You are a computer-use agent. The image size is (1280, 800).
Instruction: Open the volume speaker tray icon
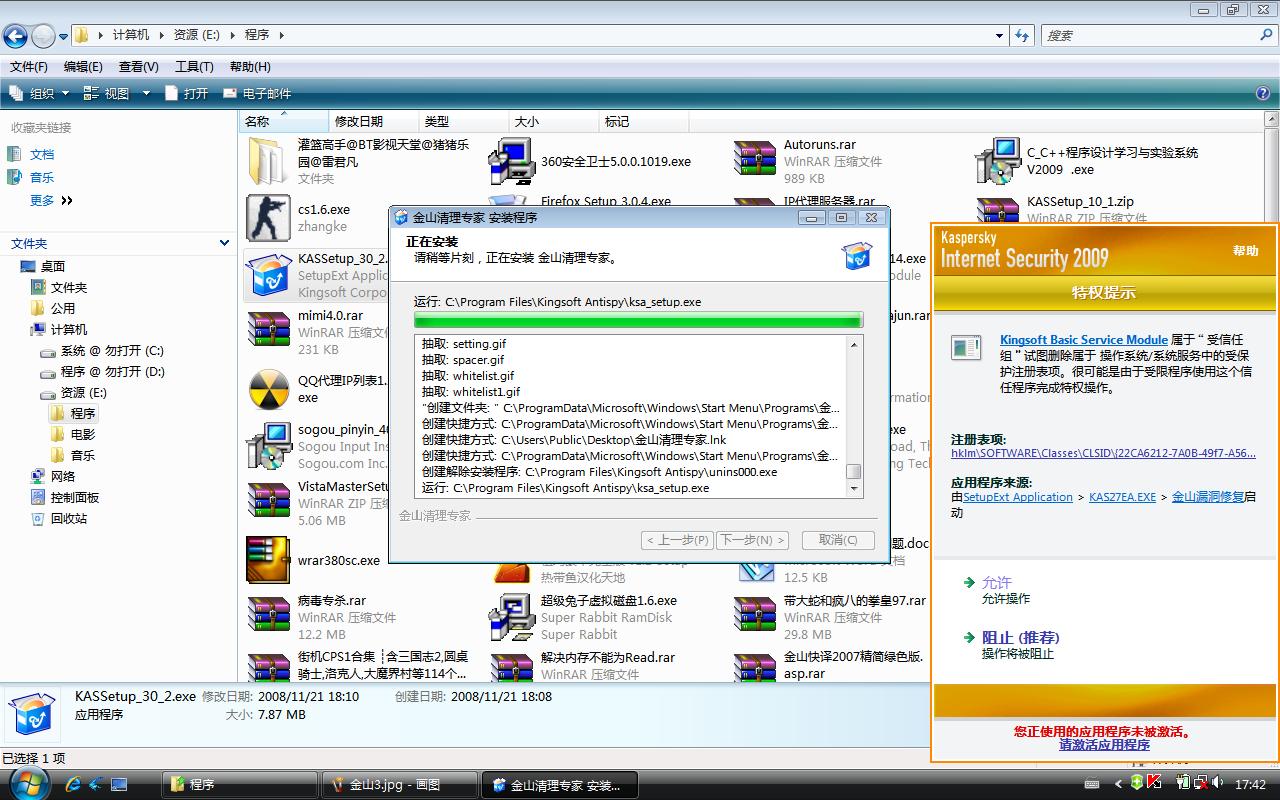(x=1217, y=783)
